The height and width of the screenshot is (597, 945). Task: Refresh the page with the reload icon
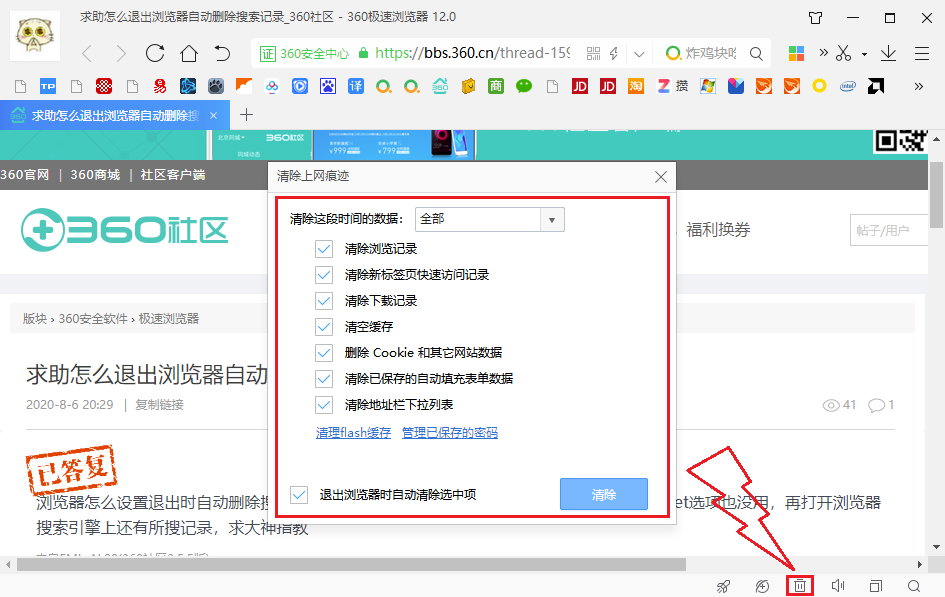[155, 53]
